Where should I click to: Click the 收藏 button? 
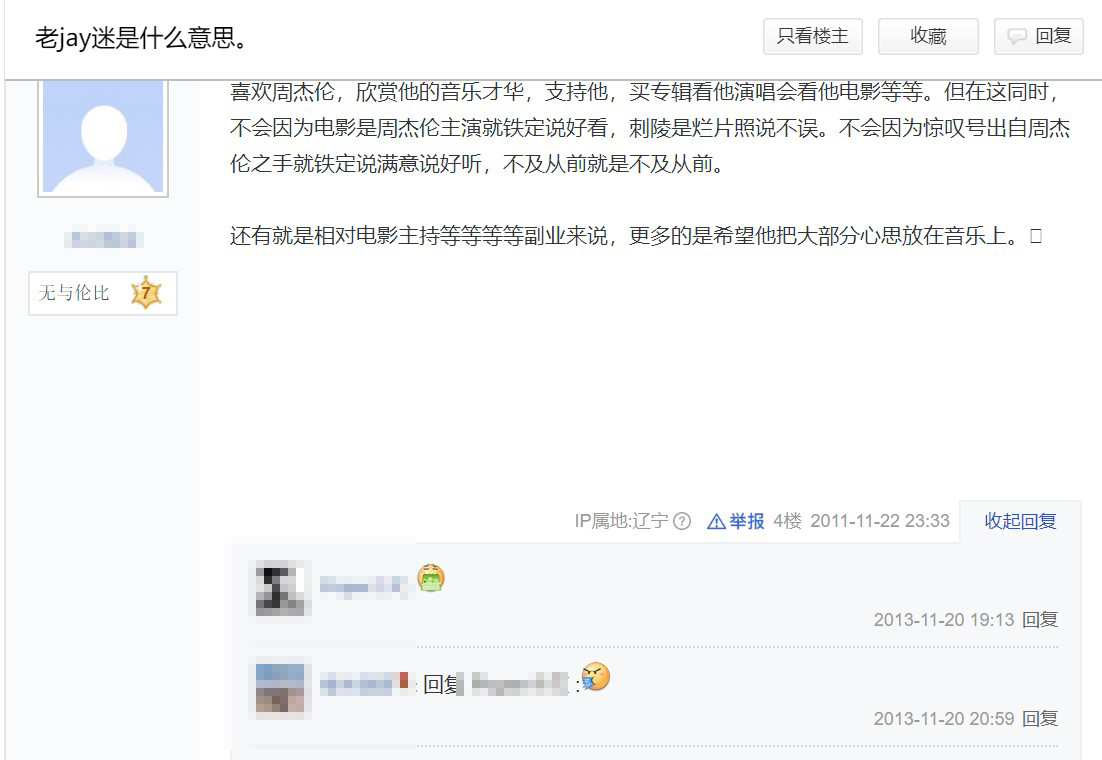[x=928, y=36]
